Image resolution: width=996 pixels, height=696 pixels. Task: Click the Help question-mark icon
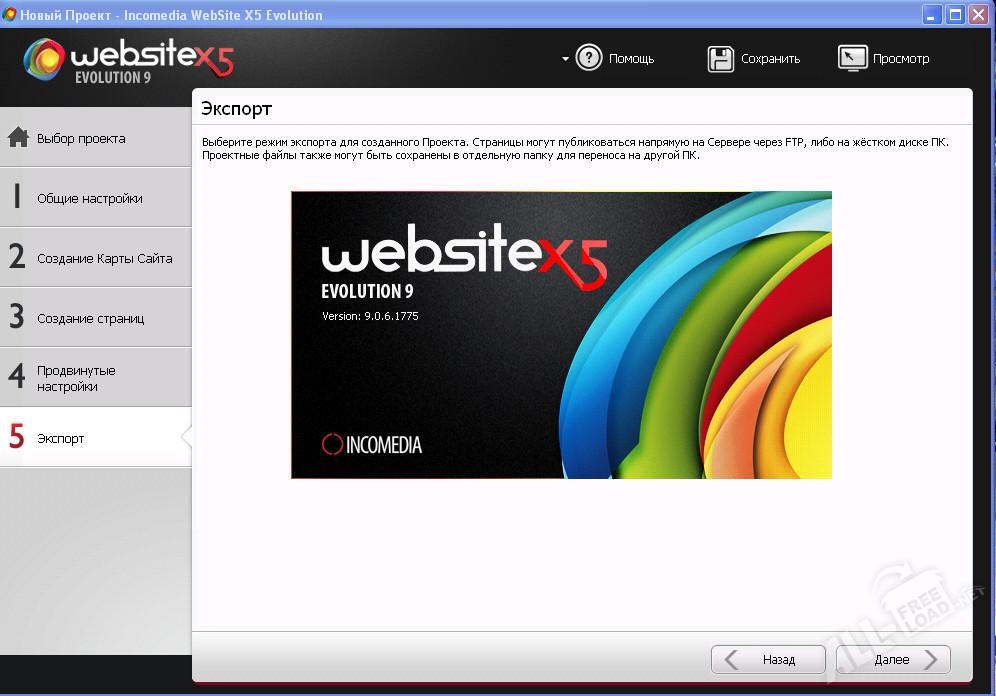[590, 58]
